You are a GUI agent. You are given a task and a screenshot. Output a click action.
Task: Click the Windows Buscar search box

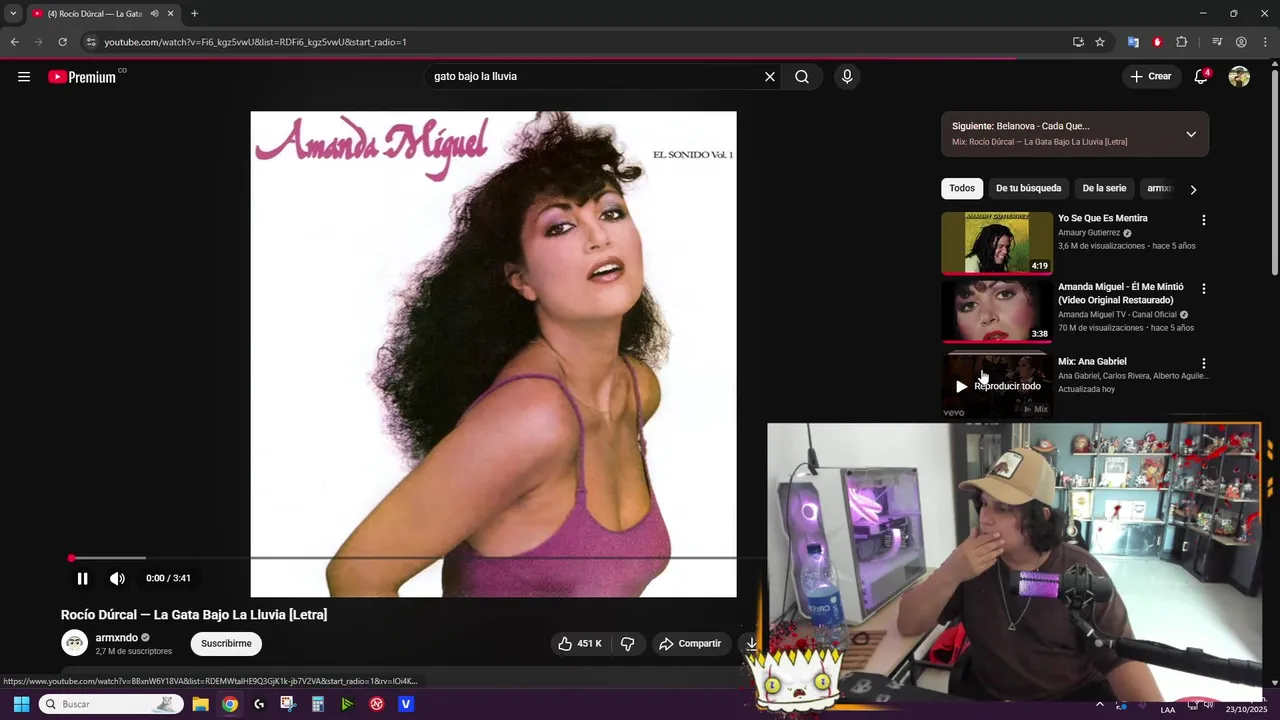tap(111, 704)
